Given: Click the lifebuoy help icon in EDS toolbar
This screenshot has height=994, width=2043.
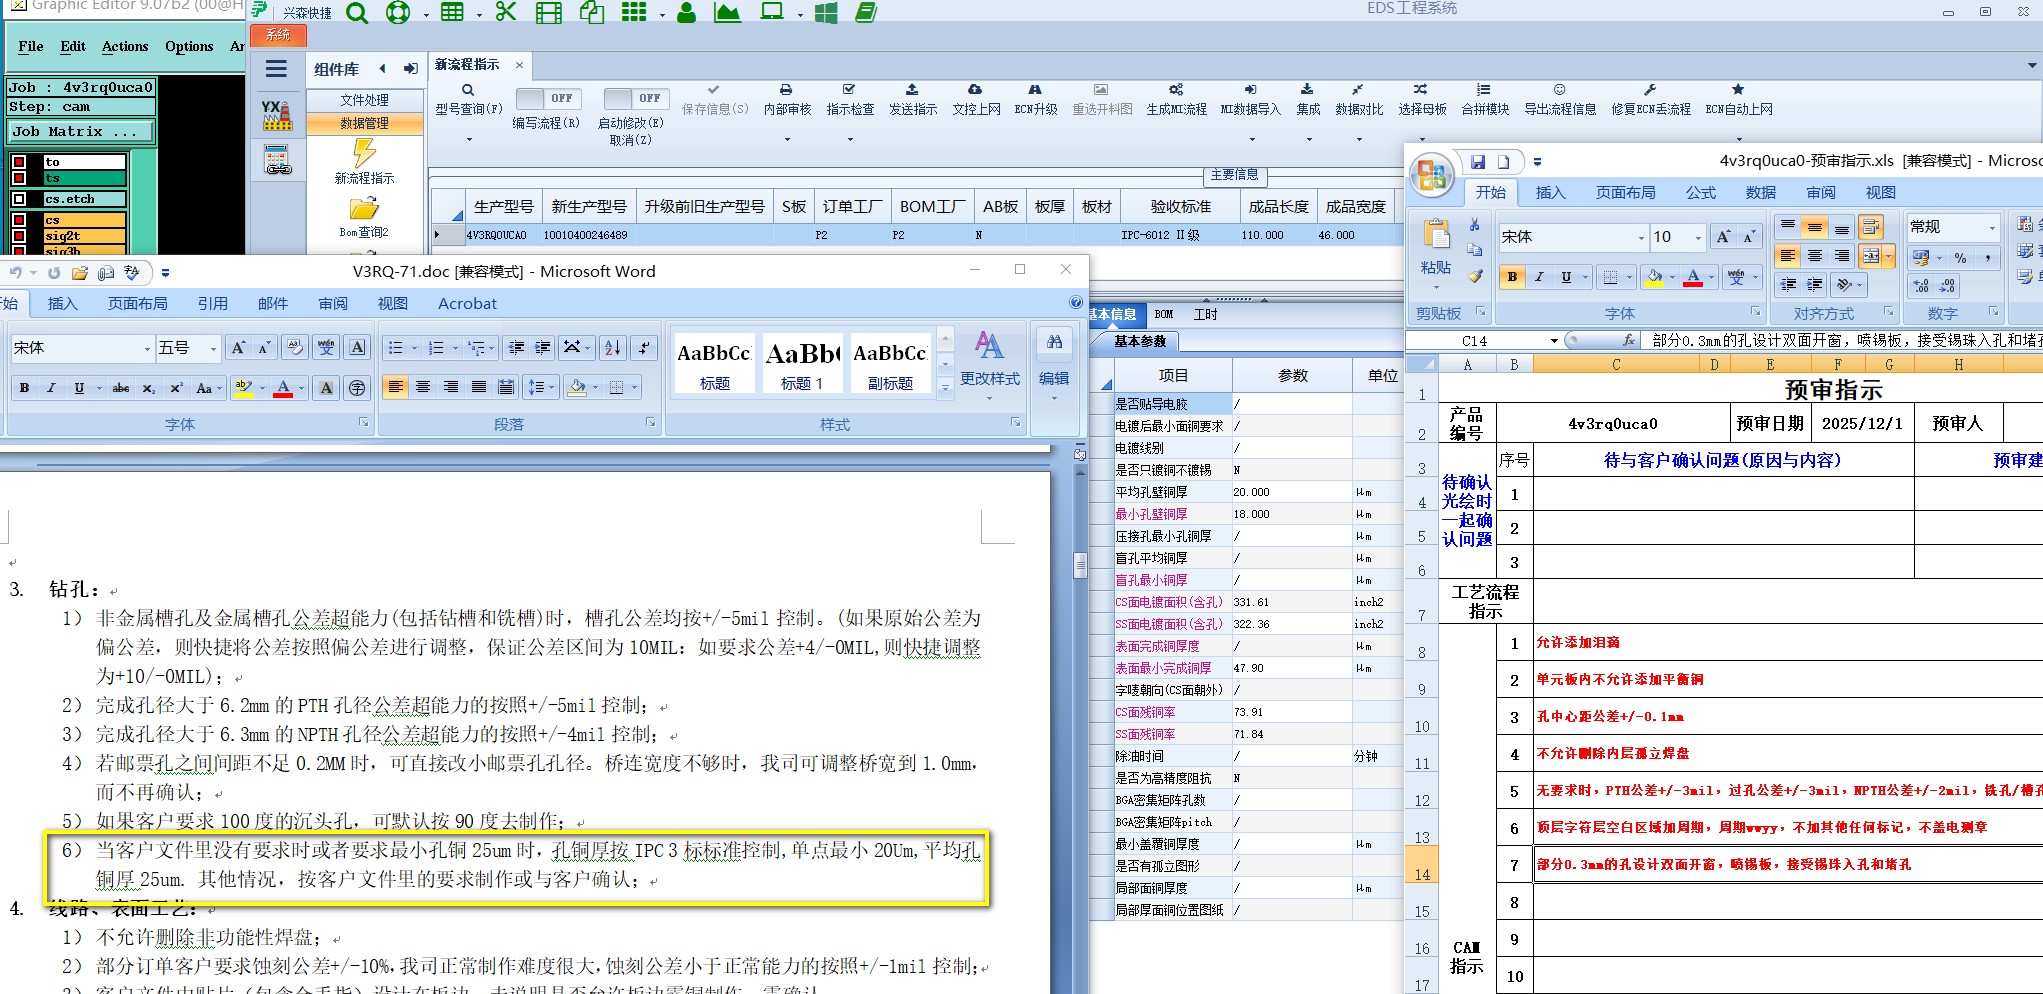Looking at the screenshot, I should point(398,13).
